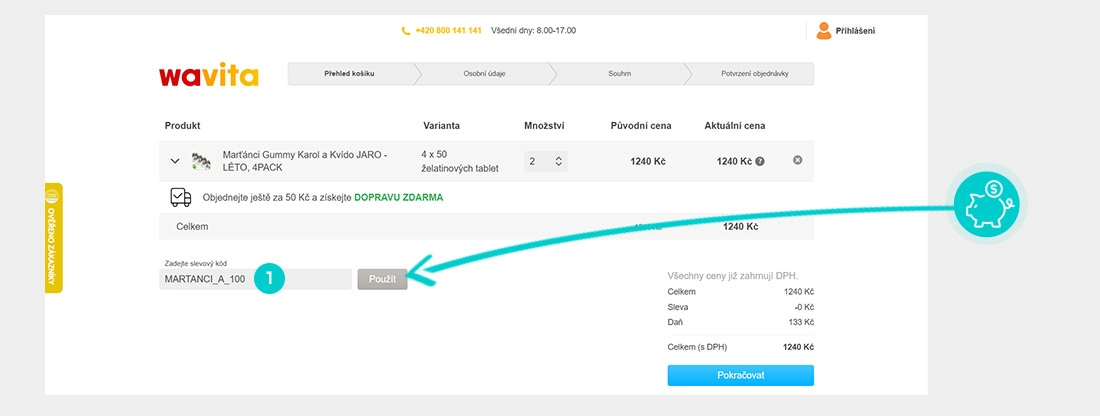Click the Daň 133 Kč summary row
Image resolution: width=1100 pixels, height=416 pixels.
tap(742, 323)
